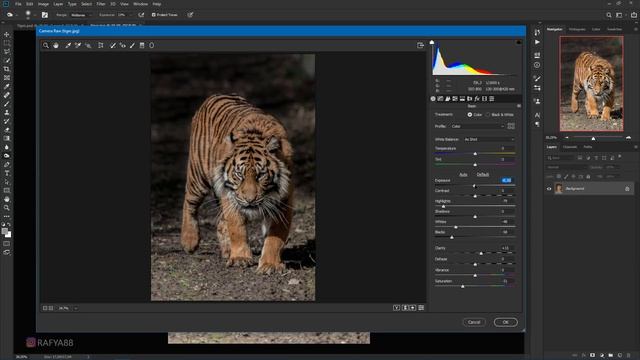The image size is (640, 360).
Task: Click the OK button in Camera Raw
Action: click(x=506, y=322)
